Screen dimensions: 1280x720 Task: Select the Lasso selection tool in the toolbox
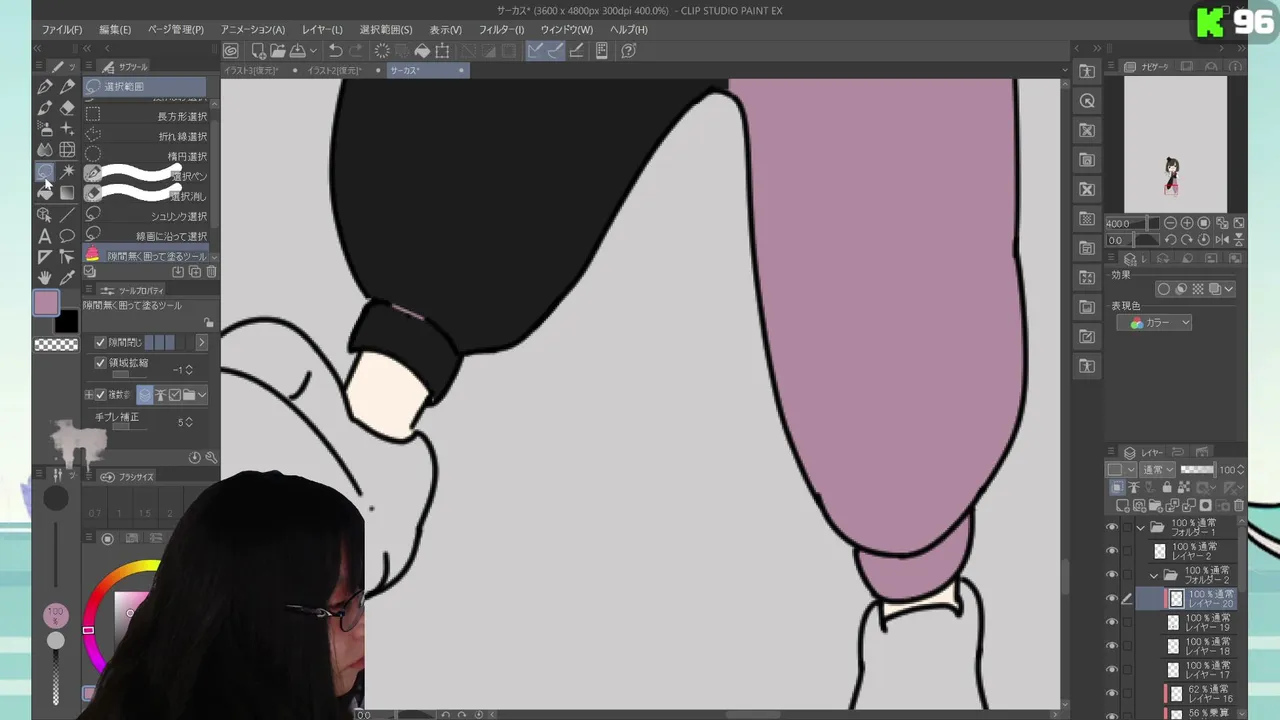pyautogui.click(x=45, y=172)
